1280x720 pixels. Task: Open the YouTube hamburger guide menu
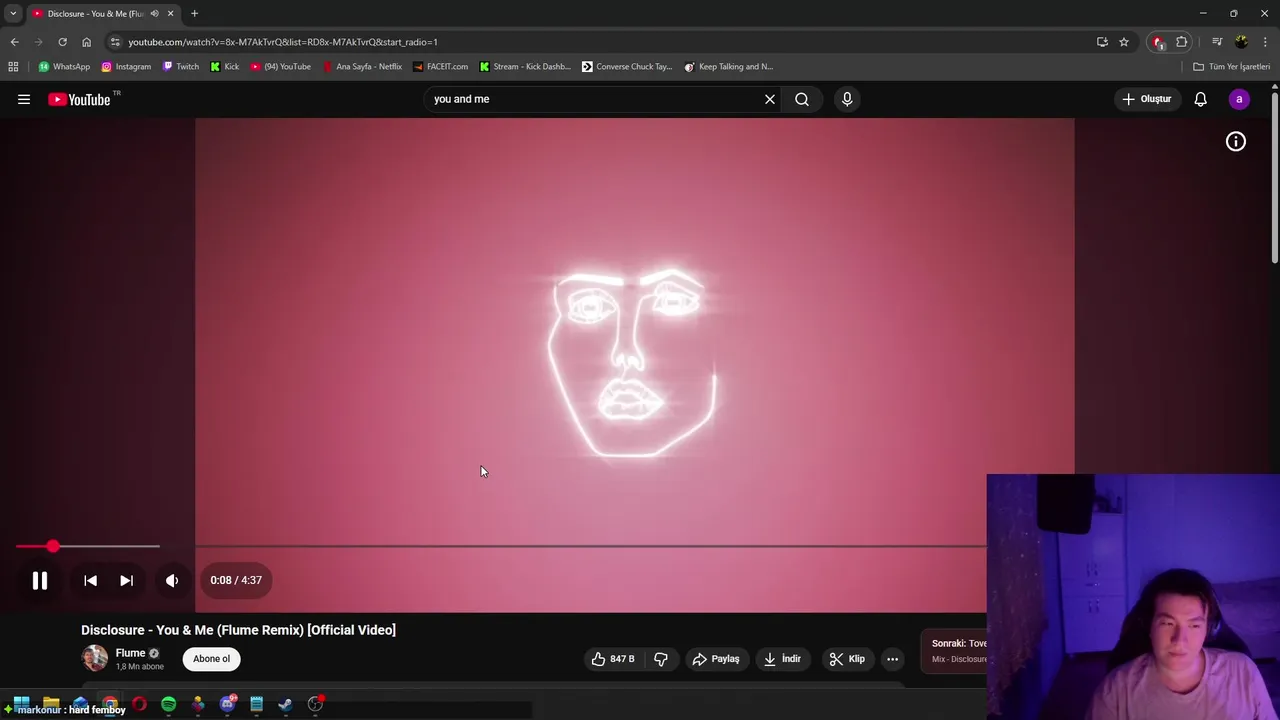(24, 99)
